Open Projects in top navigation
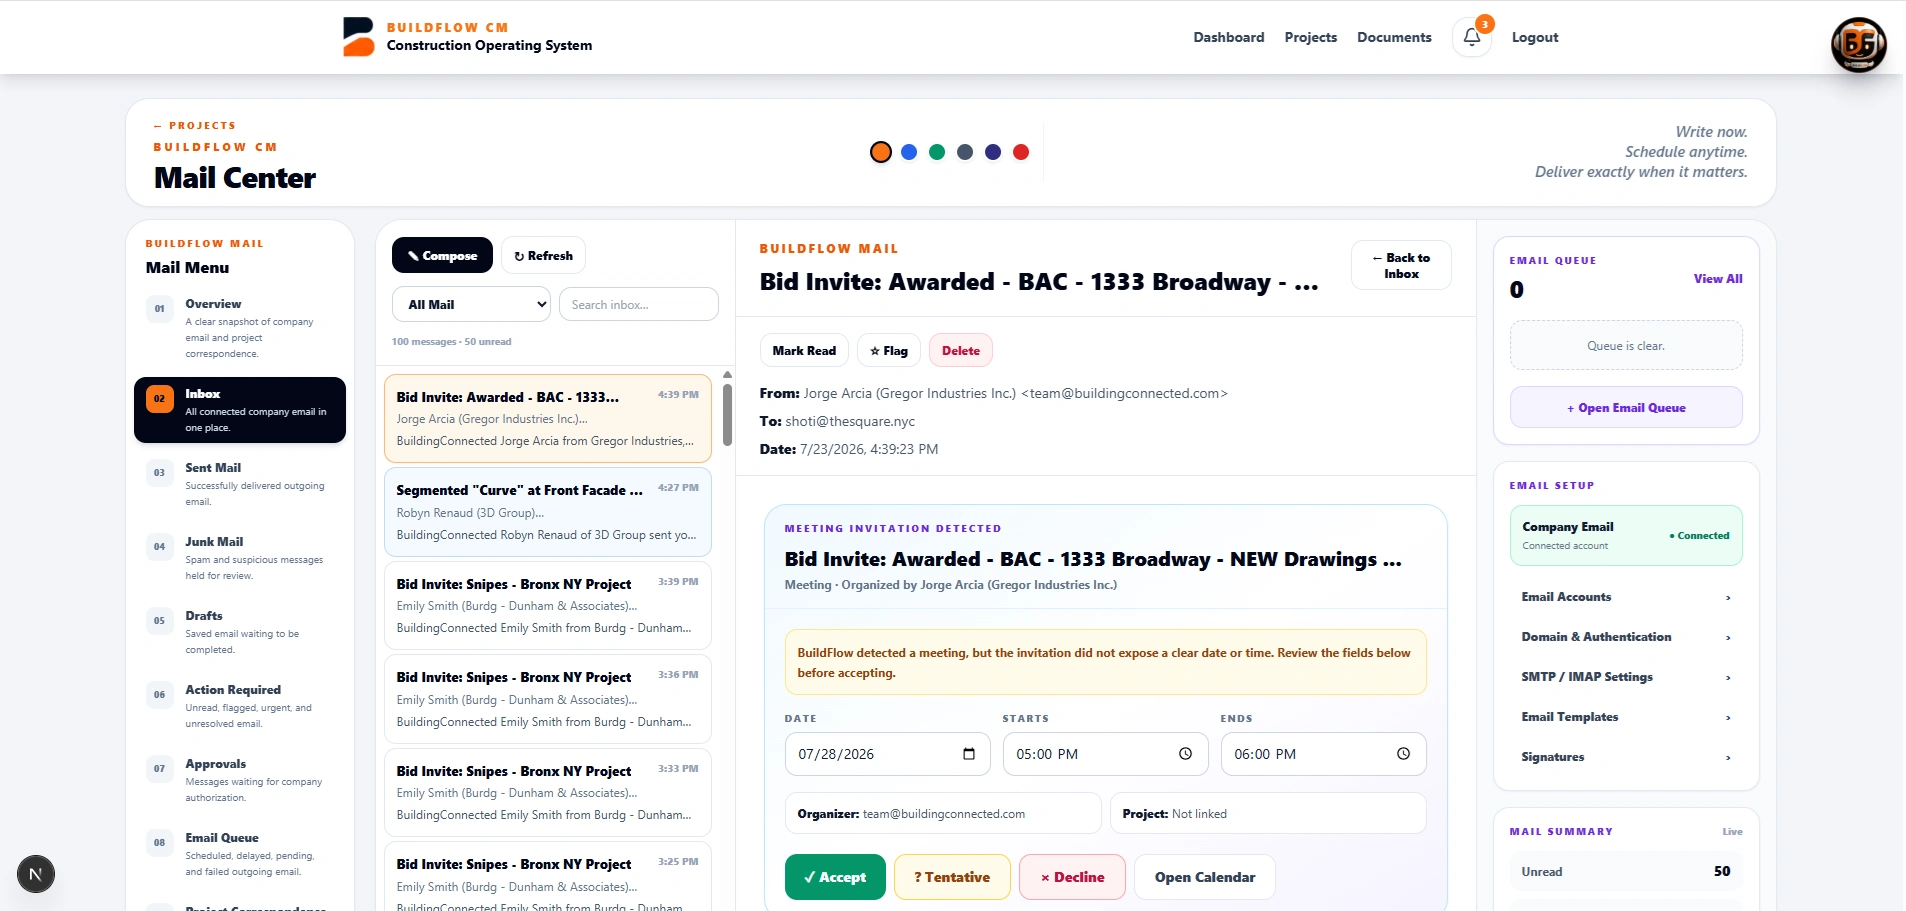 pos(1311,37)
